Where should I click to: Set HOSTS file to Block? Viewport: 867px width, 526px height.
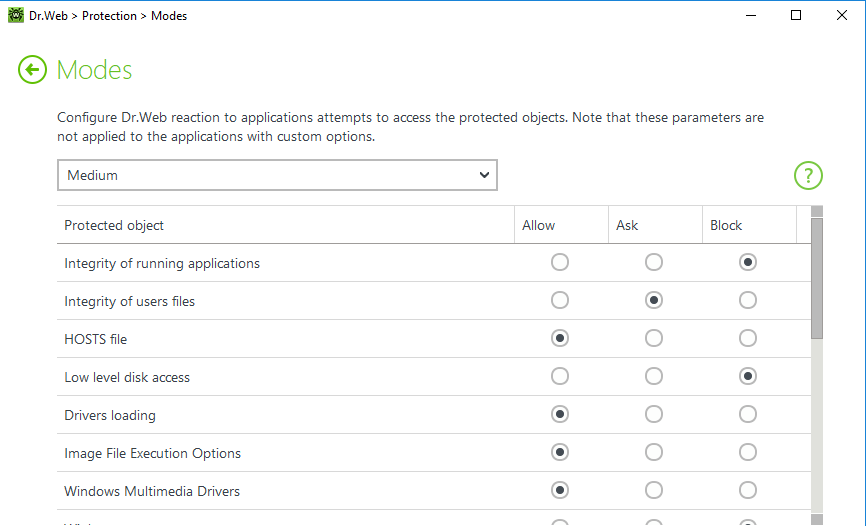[x=748, y=338]
